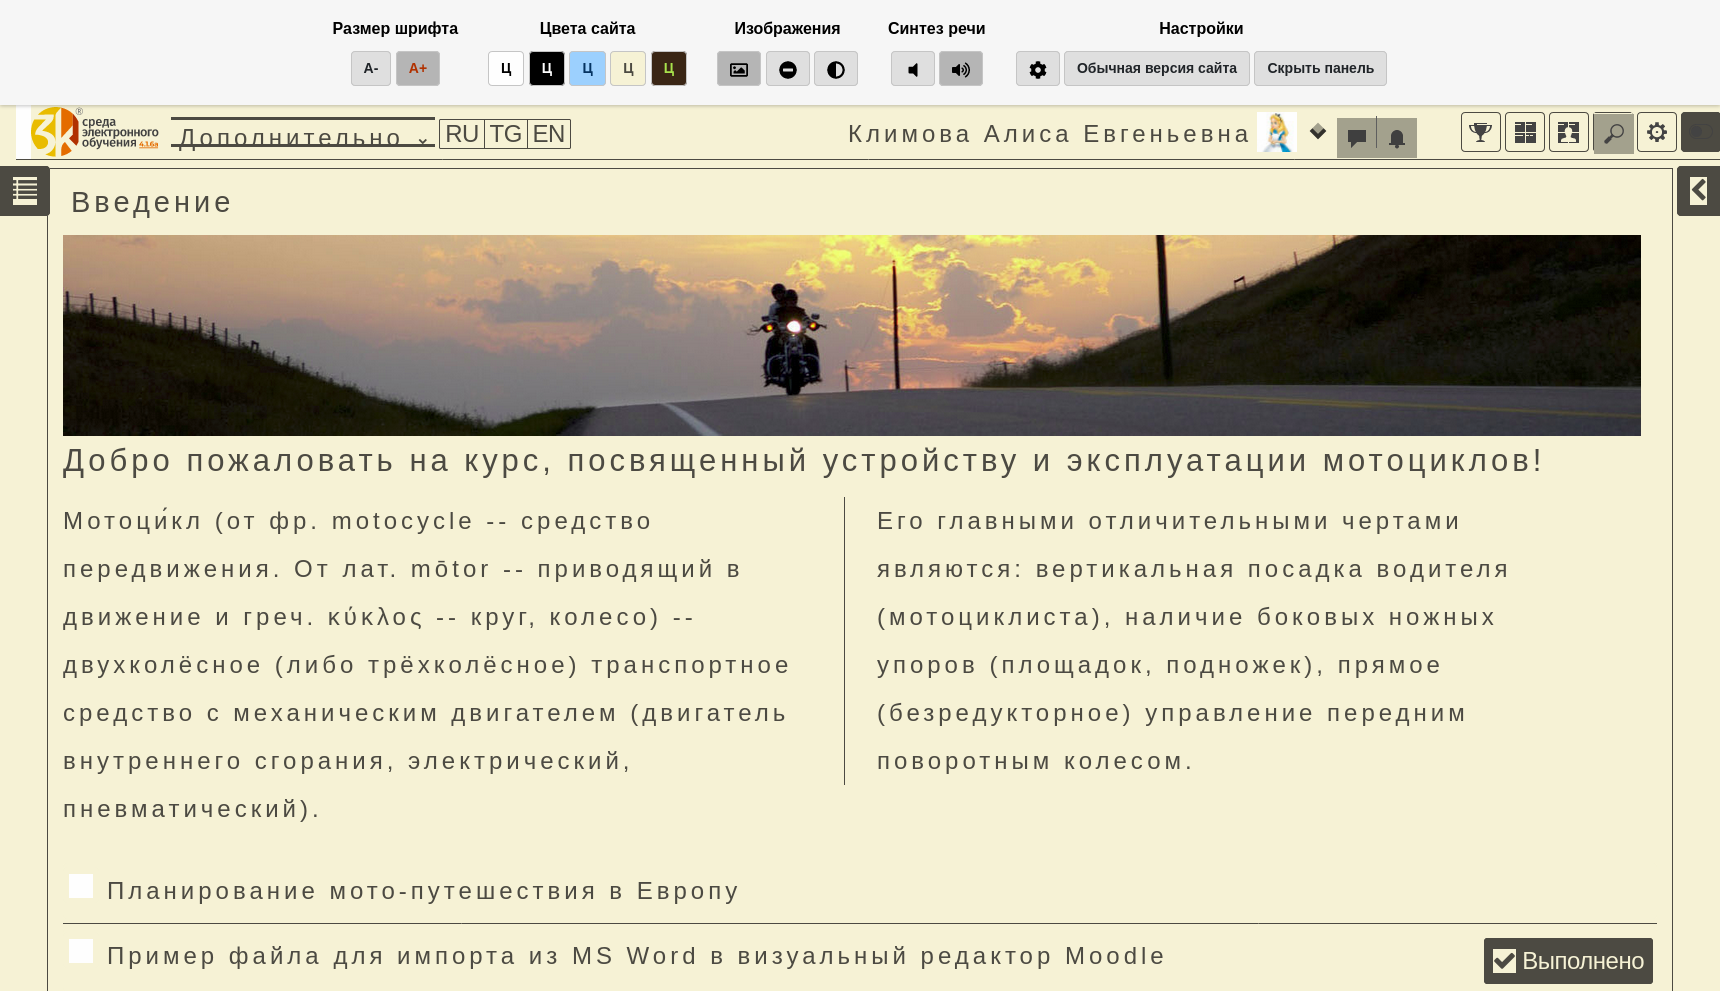Switch language to TG
This screenshot has width=1720, height=991.
[x=506, y=134]
